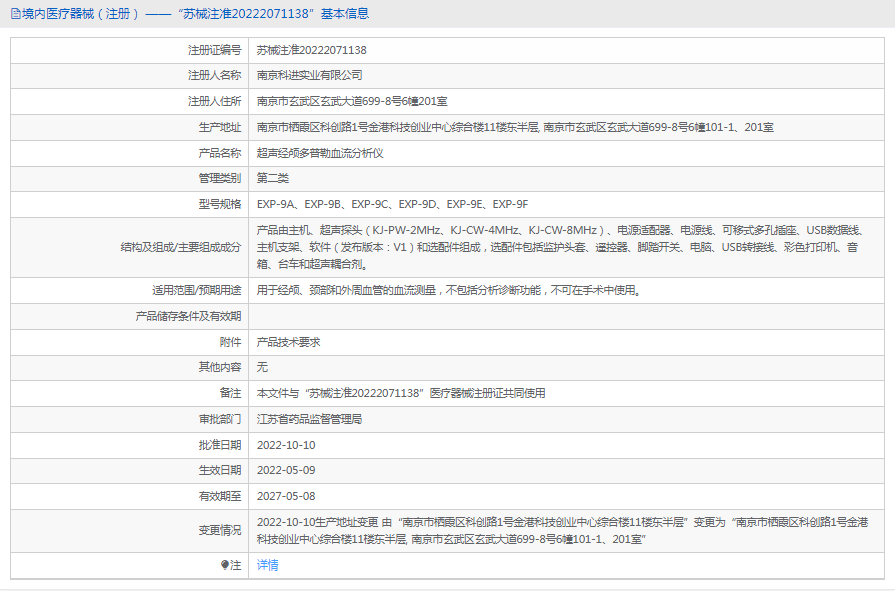Image resolution: width=895 pixels, height=591 pixels.
Task: Click the label 生效日期
Action: 220,471
